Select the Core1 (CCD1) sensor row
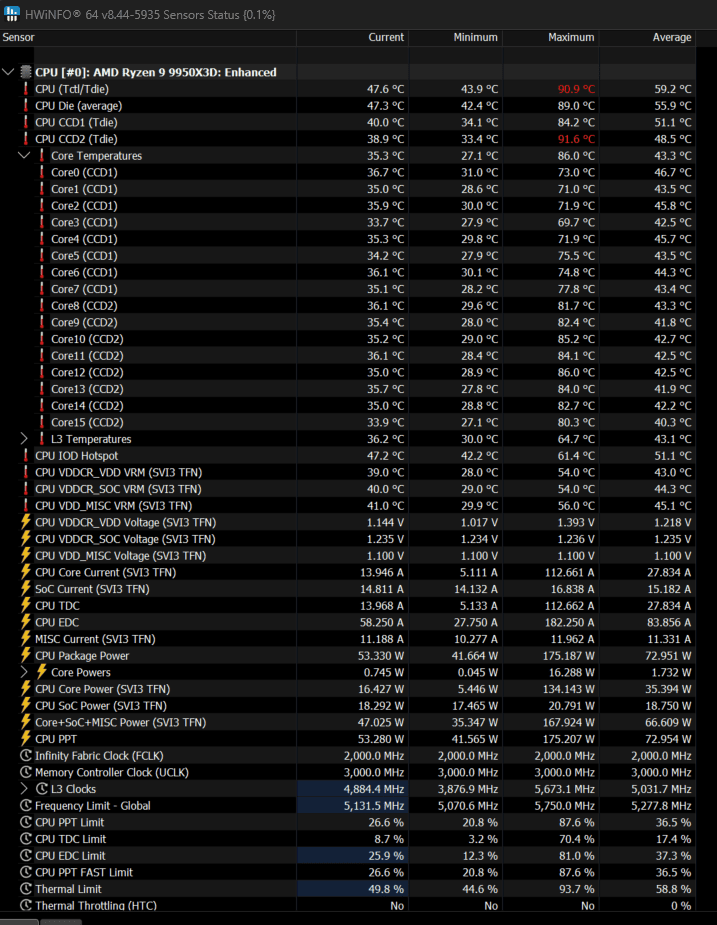The height and width of the screenshot is (925, 717). click(x=348, y=189)
